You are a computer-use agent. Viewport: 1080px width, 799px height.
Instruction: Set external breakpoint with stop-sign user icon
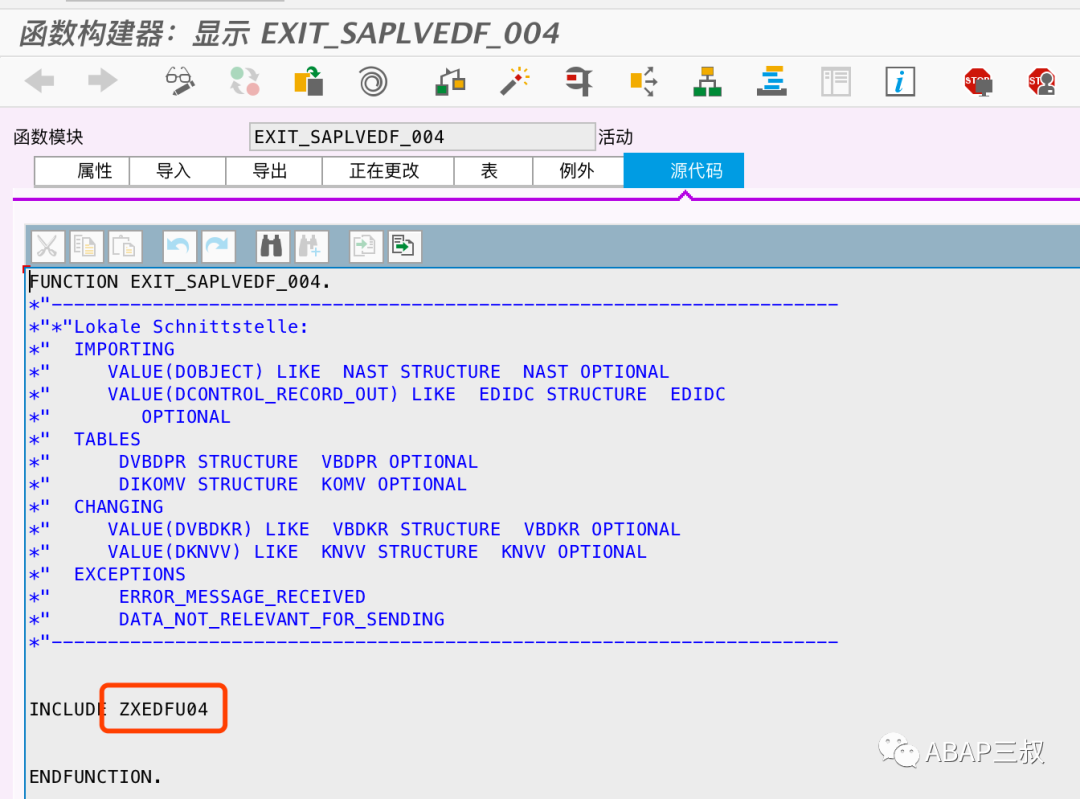[1041, 81]
